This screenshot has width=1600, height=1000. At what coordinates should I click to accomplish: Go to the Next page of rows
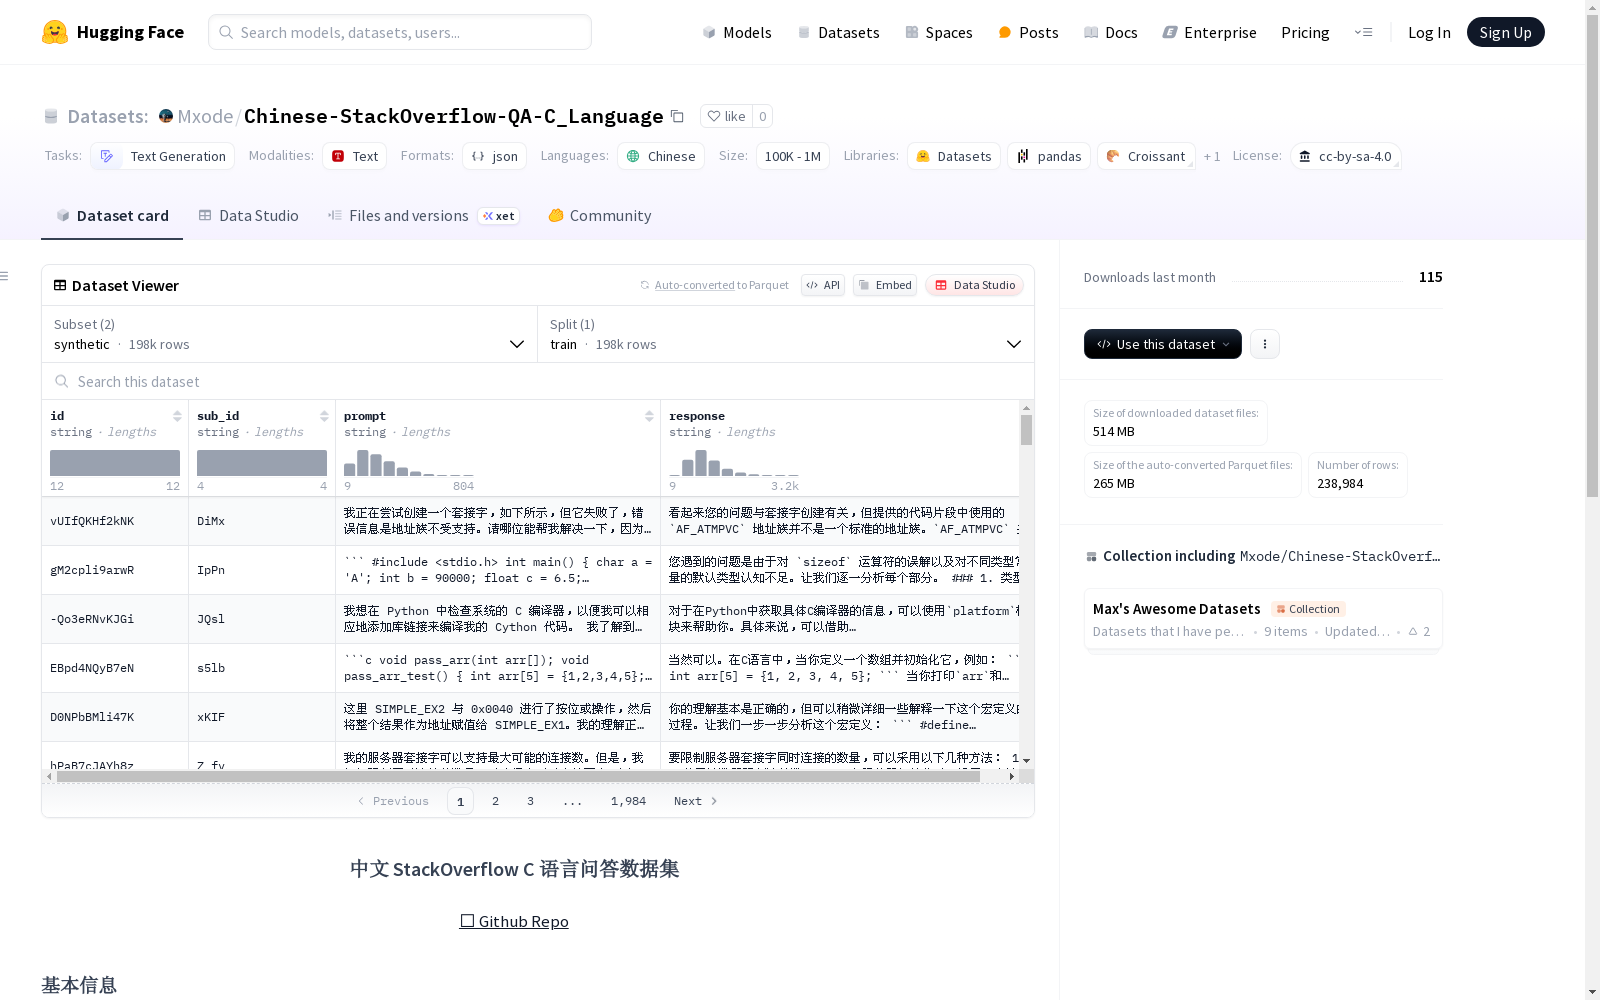[696, 801]
